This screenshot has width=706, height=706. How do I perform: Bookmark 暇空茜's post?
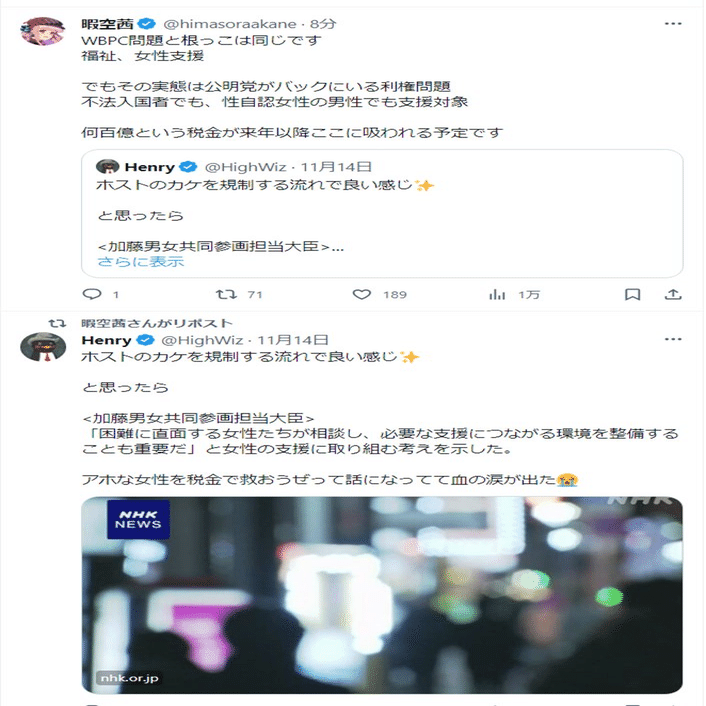(633, 294)
